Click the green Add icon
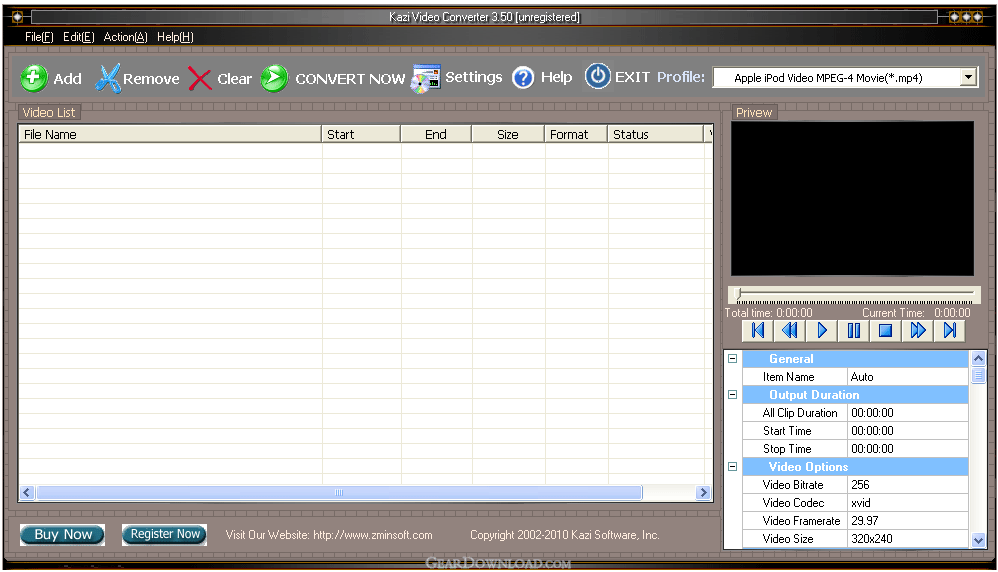This screenshot has height=572, width=998. coord(33,78)
